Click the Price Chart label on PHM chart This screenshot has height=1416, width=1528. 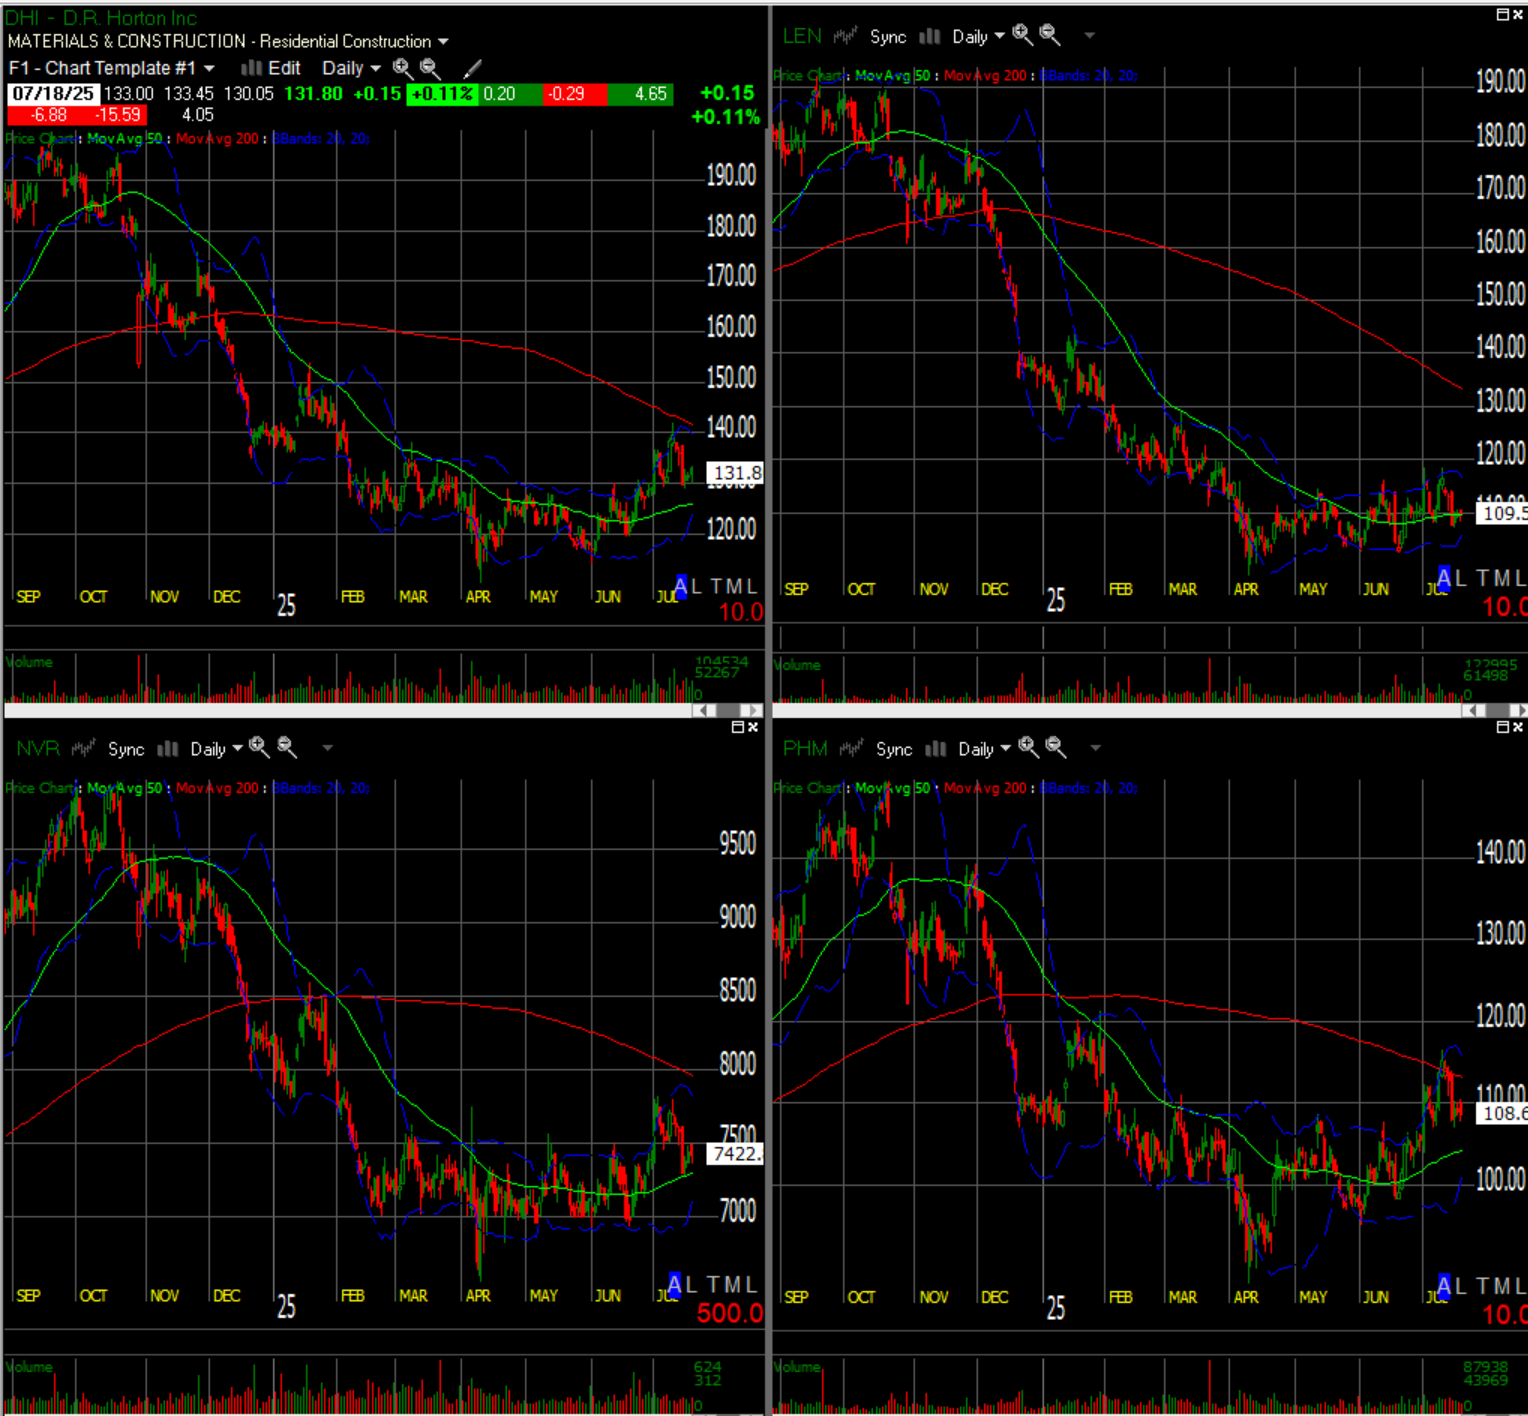[x=809, y=789]
